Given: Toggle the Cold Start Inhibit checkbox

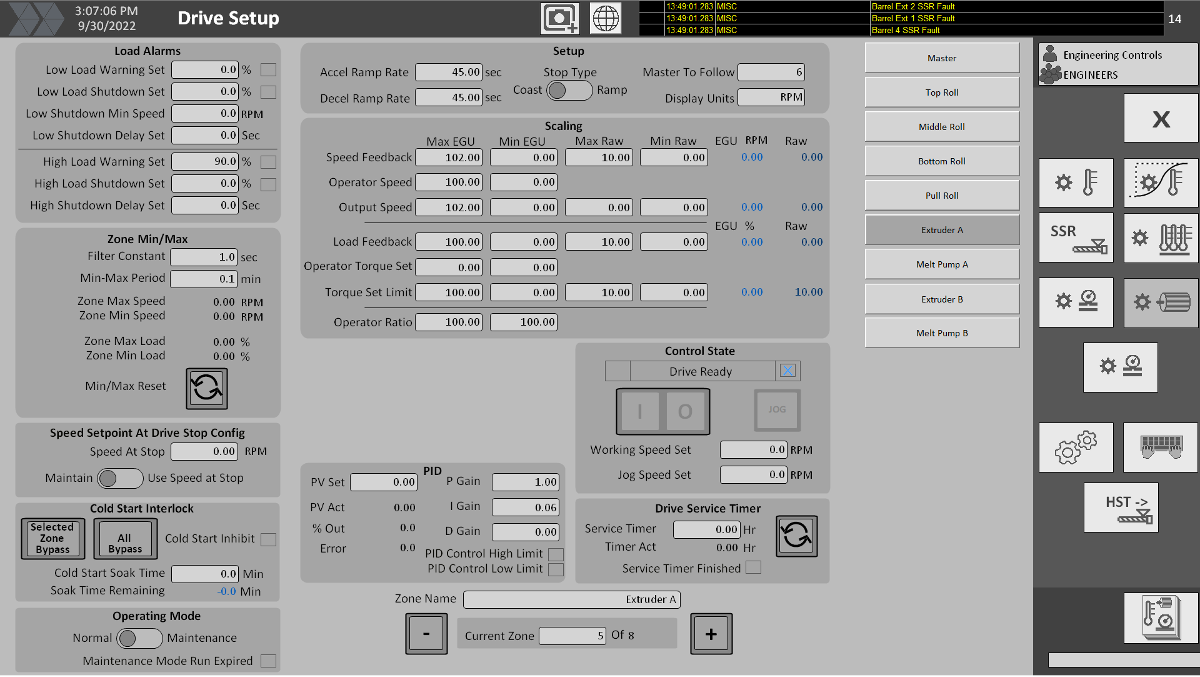Looking at the screenshot, I should (x=268, y=539).
